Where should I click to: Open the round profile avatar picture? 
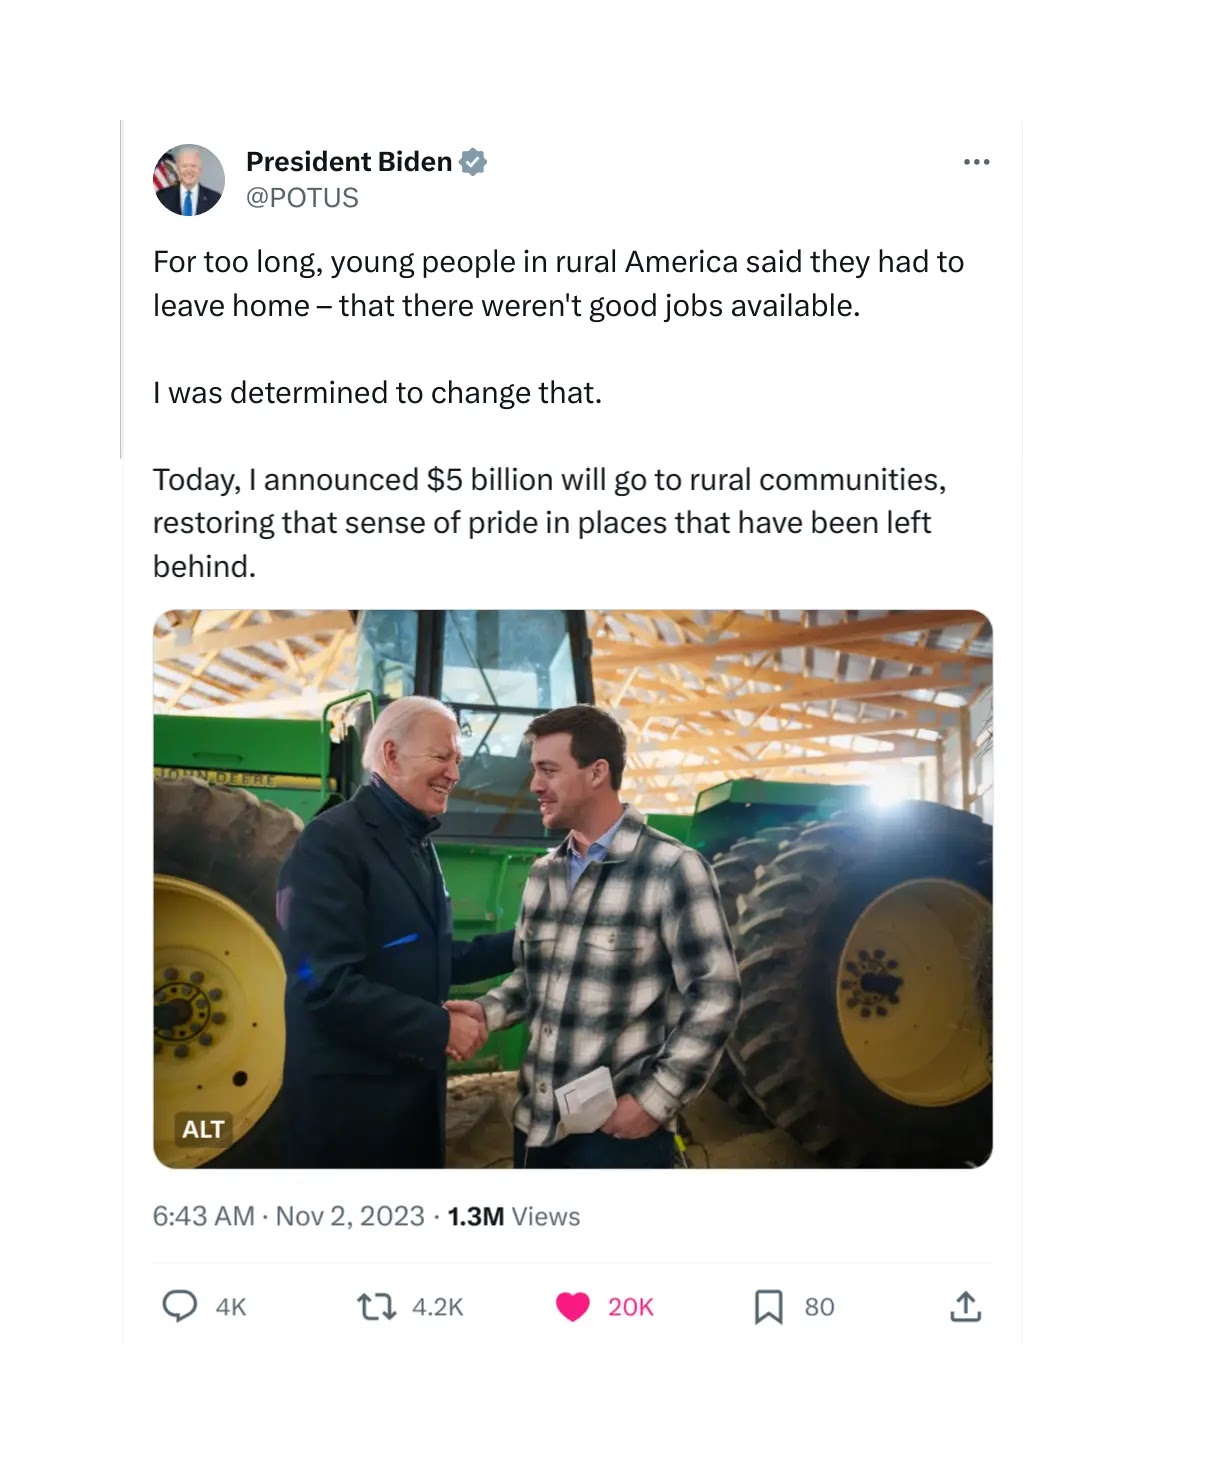tap(189, 180)
